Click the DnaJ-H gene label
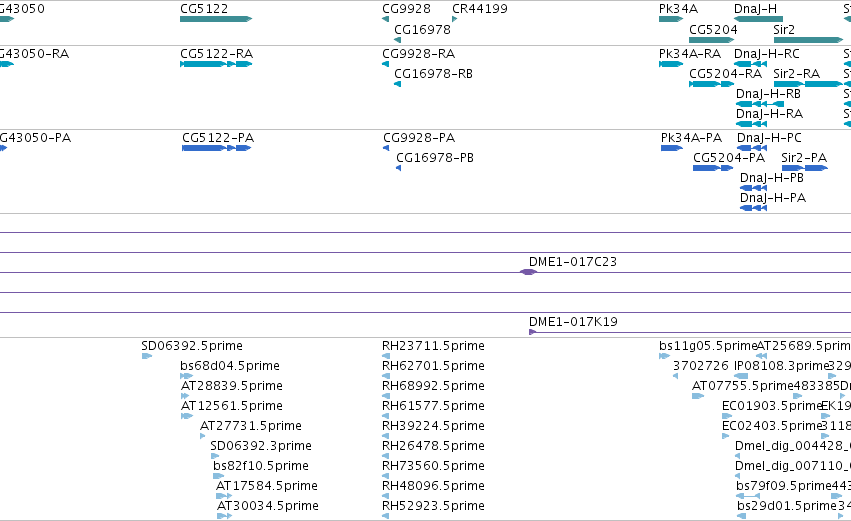 pyautogui.click(x=755, y=9)
